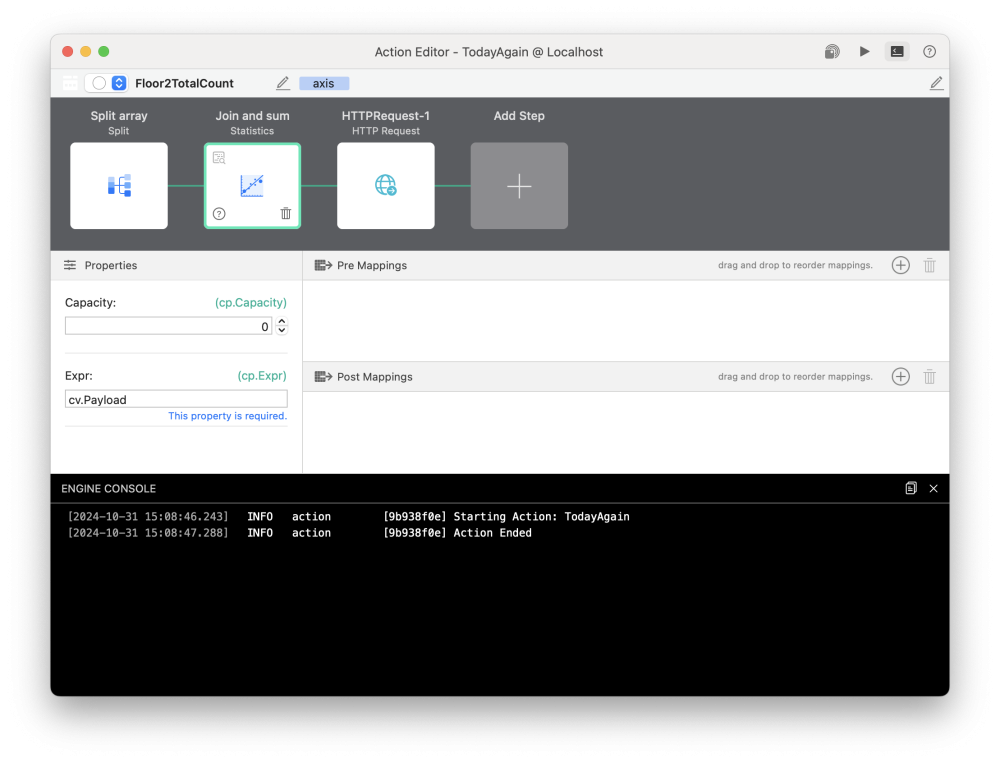Viewport: 1000px width, 763px height.
Task: Toggle the Floor2TotalCount enable switch
Action: (98, 83)
